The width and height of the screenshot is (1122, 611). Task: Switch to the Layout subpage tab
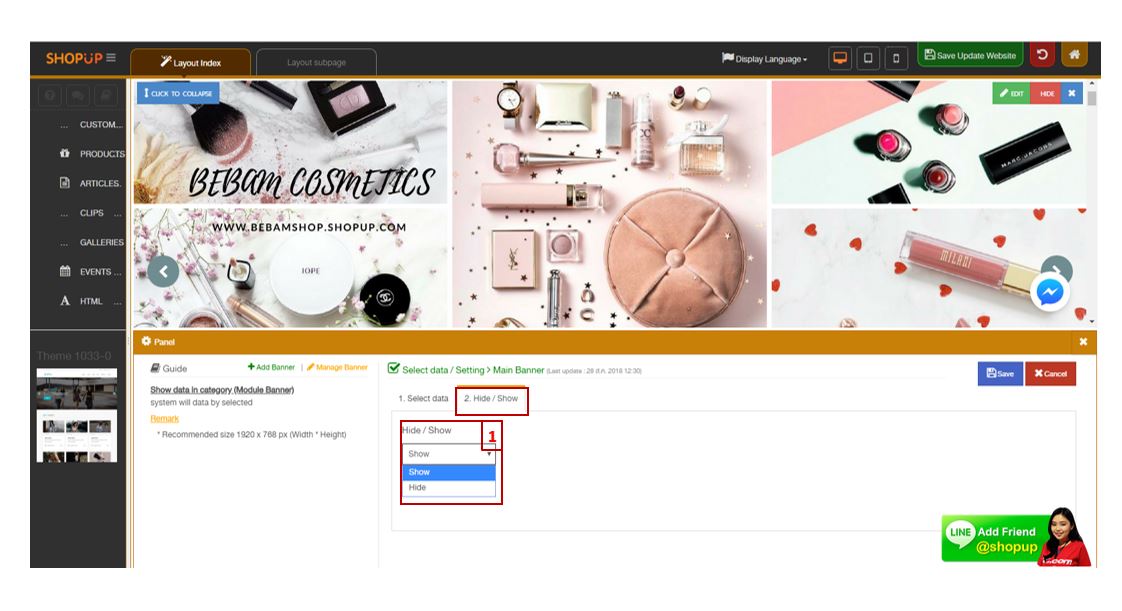pos(316,62)
